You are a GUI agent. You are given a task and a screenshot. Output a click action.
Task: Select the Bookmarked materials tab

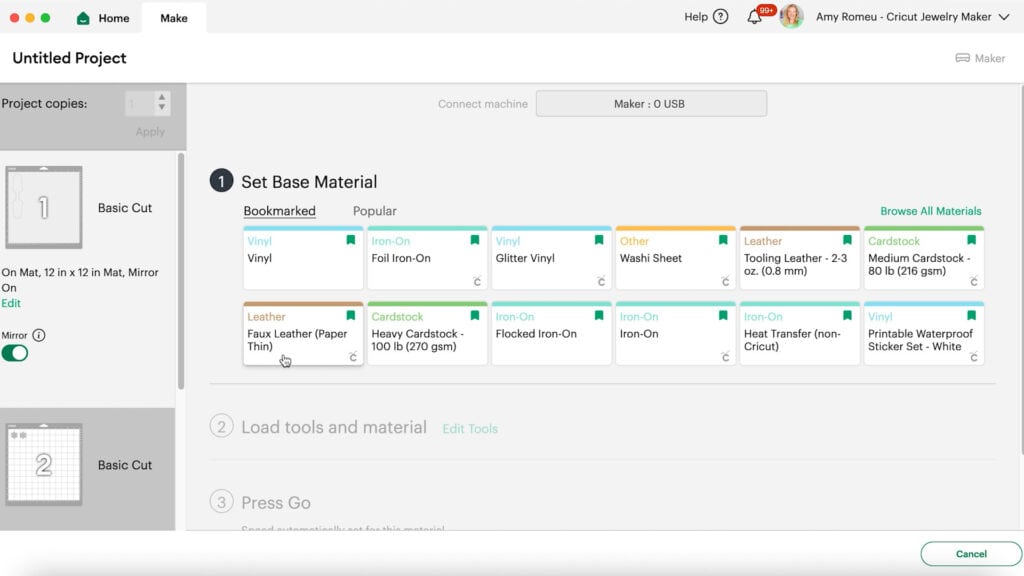(x=280, y=211)
